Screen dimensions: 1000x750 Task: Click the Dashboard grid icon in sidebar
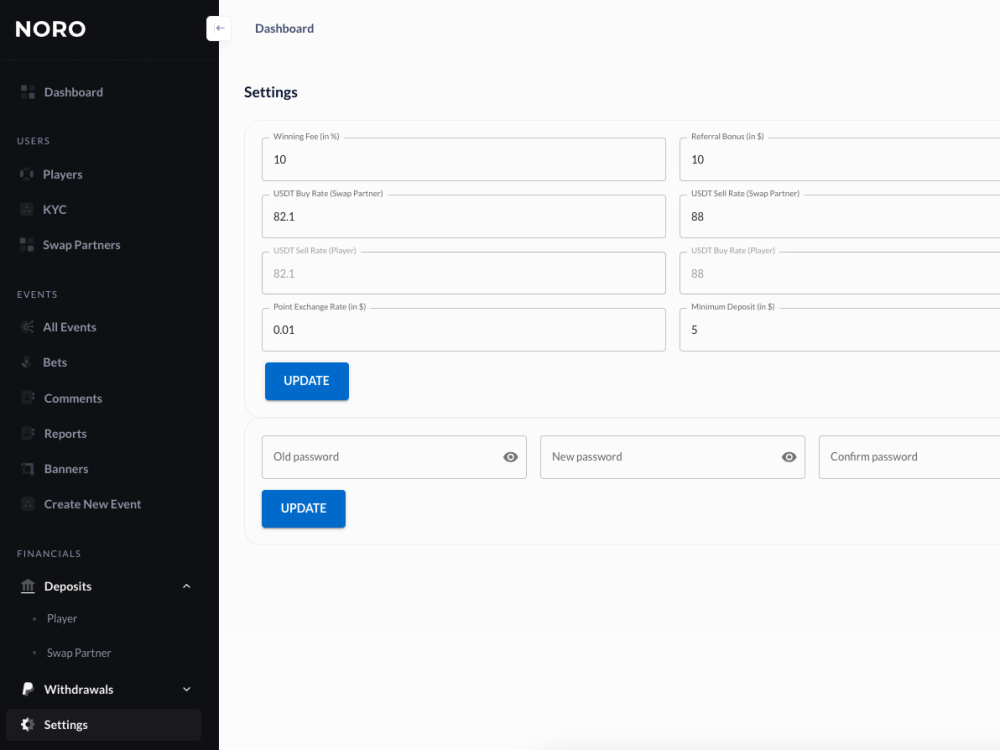coord(27,92)
